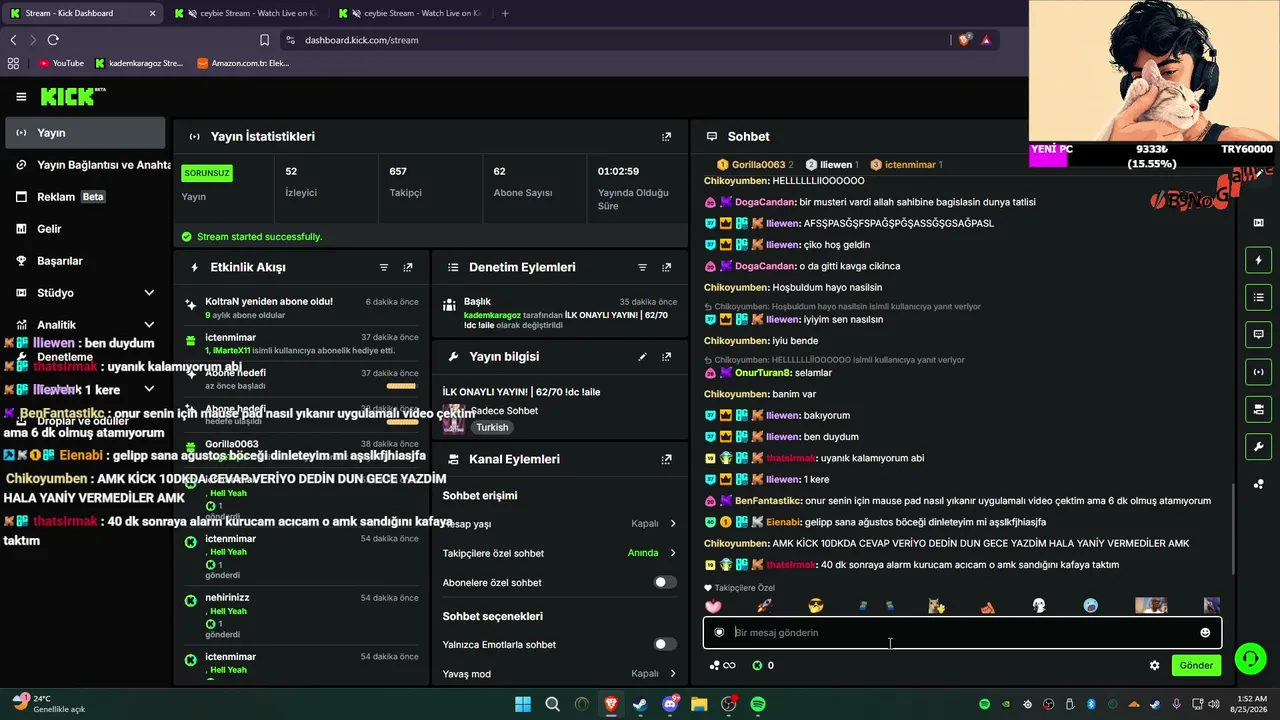Open the Amazon.com.tr bookmark
The height and width of the screenshot is (720, 1280).
coord(243,63)
